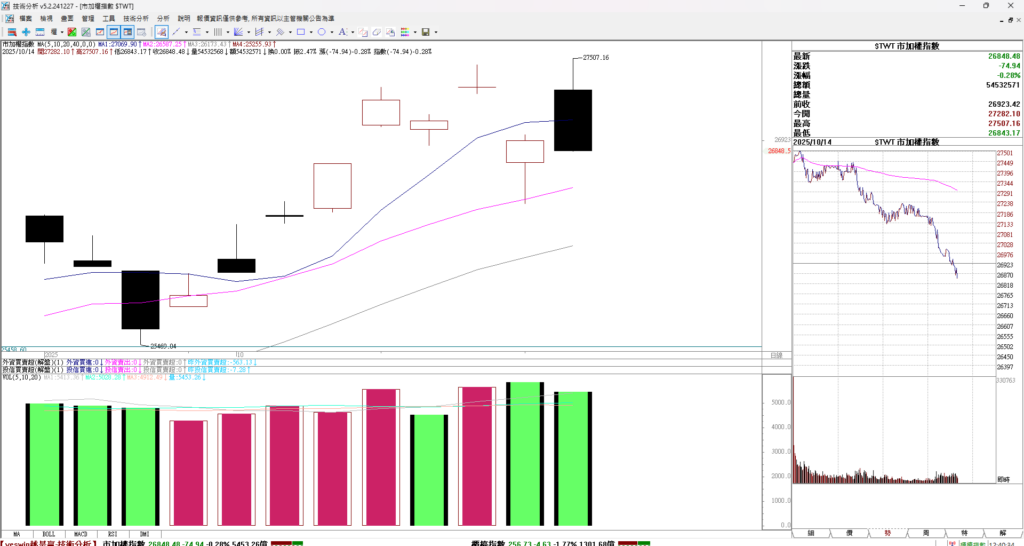
Task: Click the text annotation 'A' tool
Action: 342,32
